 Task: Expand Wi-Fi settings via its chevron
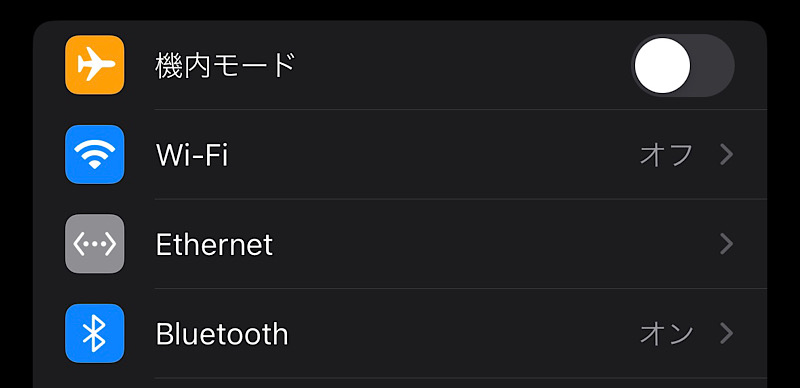(x=727, y=155)
